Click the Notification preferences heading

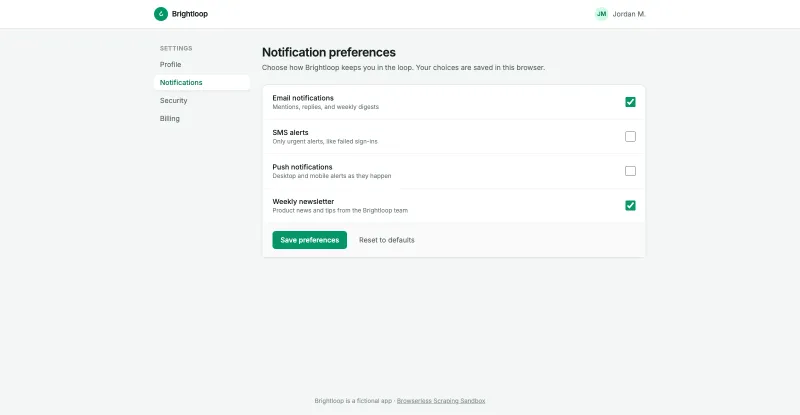(329, 52)
